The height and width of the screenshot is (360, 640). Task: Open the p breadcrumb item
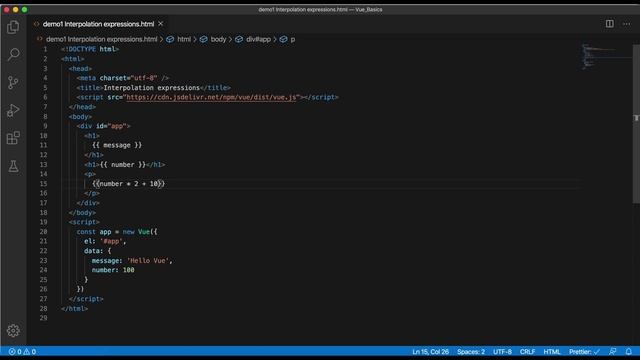292,39
